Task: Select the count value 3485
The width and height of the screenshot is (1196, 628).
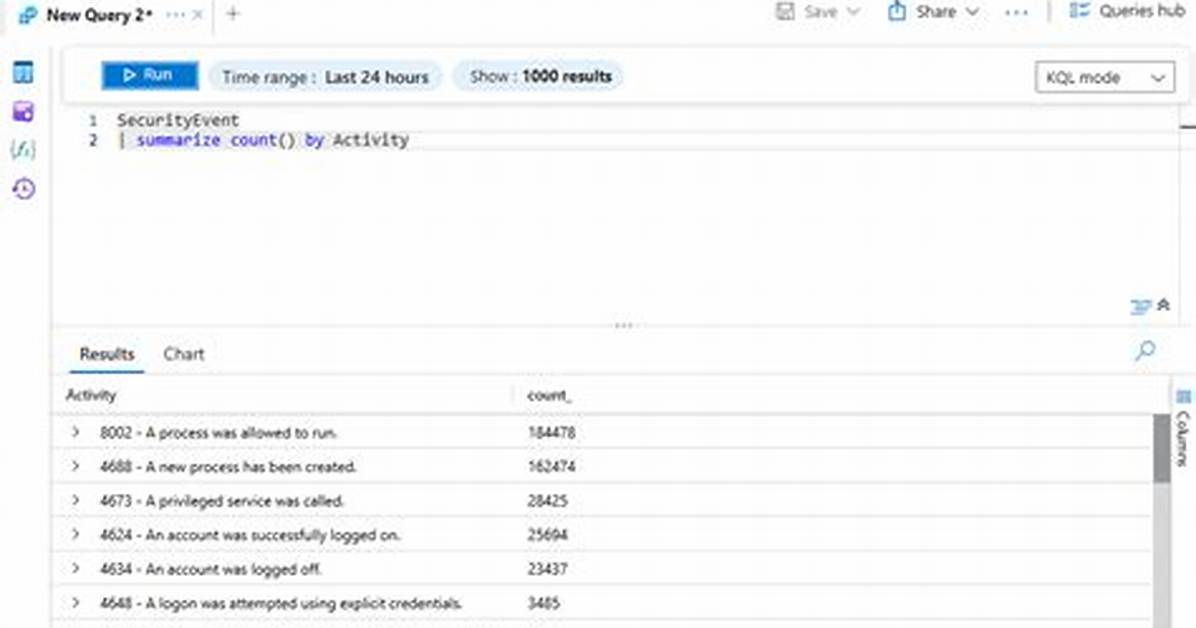Action: point(544,603)
